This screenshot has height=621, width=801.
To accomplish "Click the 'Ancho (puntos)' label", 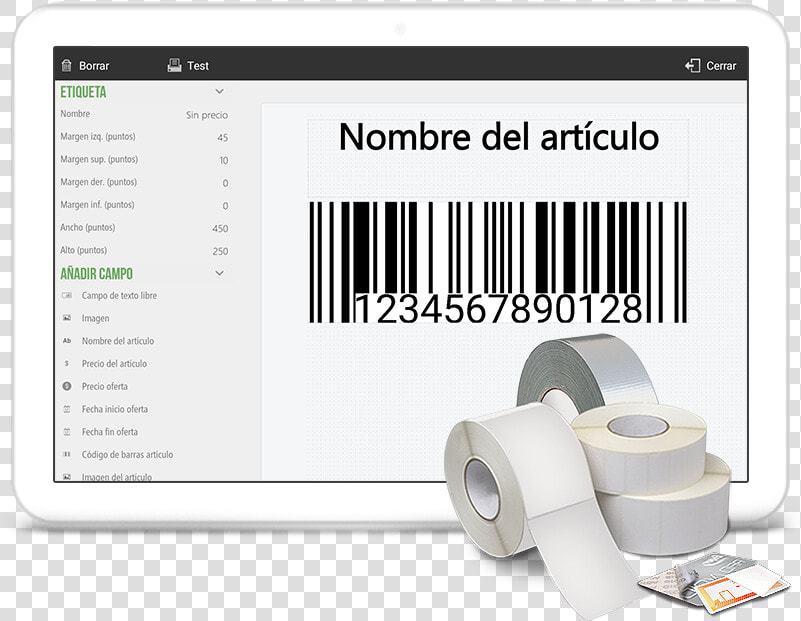I will click(88, 228).
